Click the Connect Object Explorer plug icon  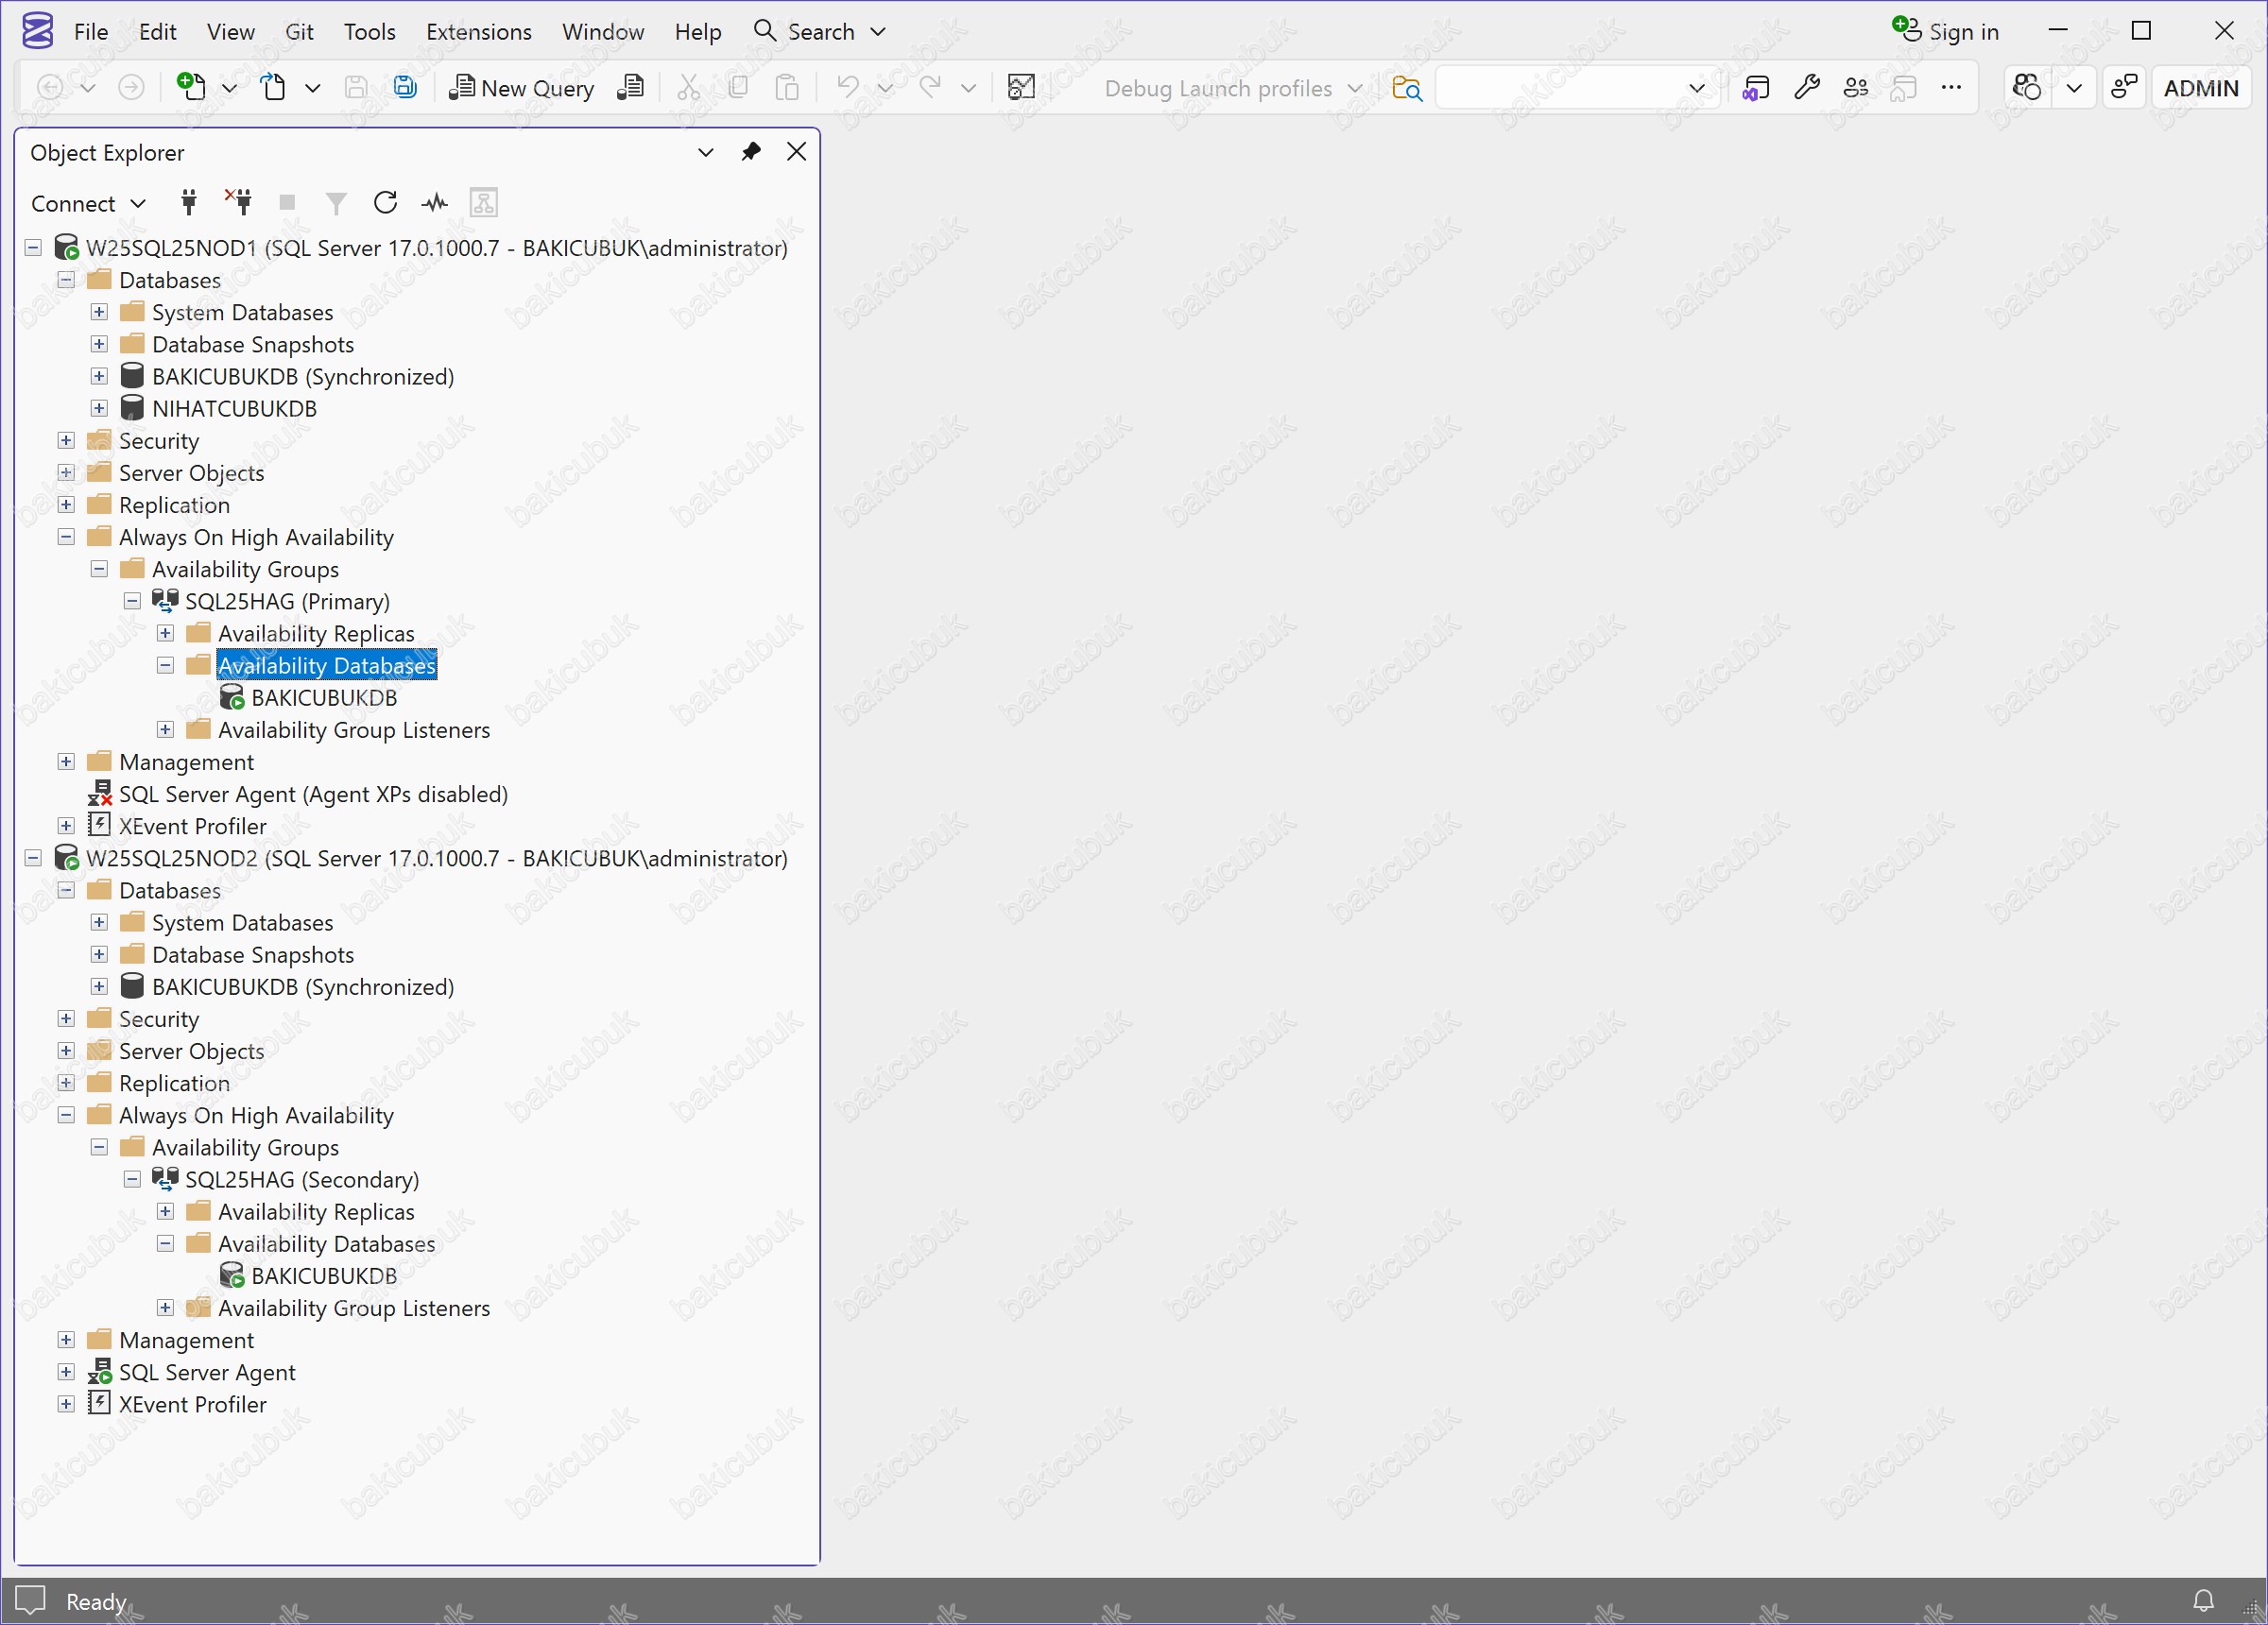click(188, 203)
